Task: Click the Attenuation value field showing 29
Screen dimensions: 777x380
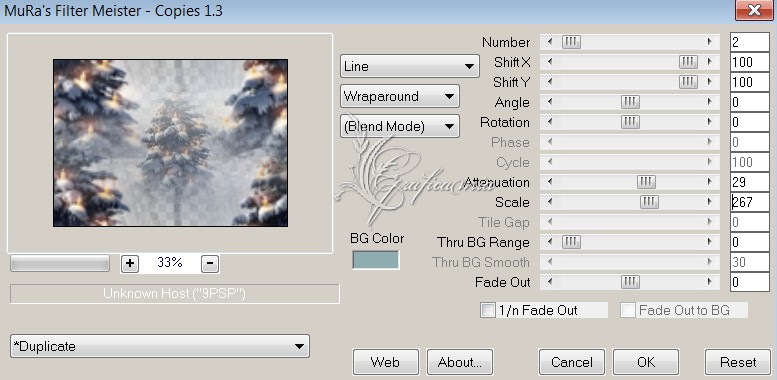Action: (750, 182)
